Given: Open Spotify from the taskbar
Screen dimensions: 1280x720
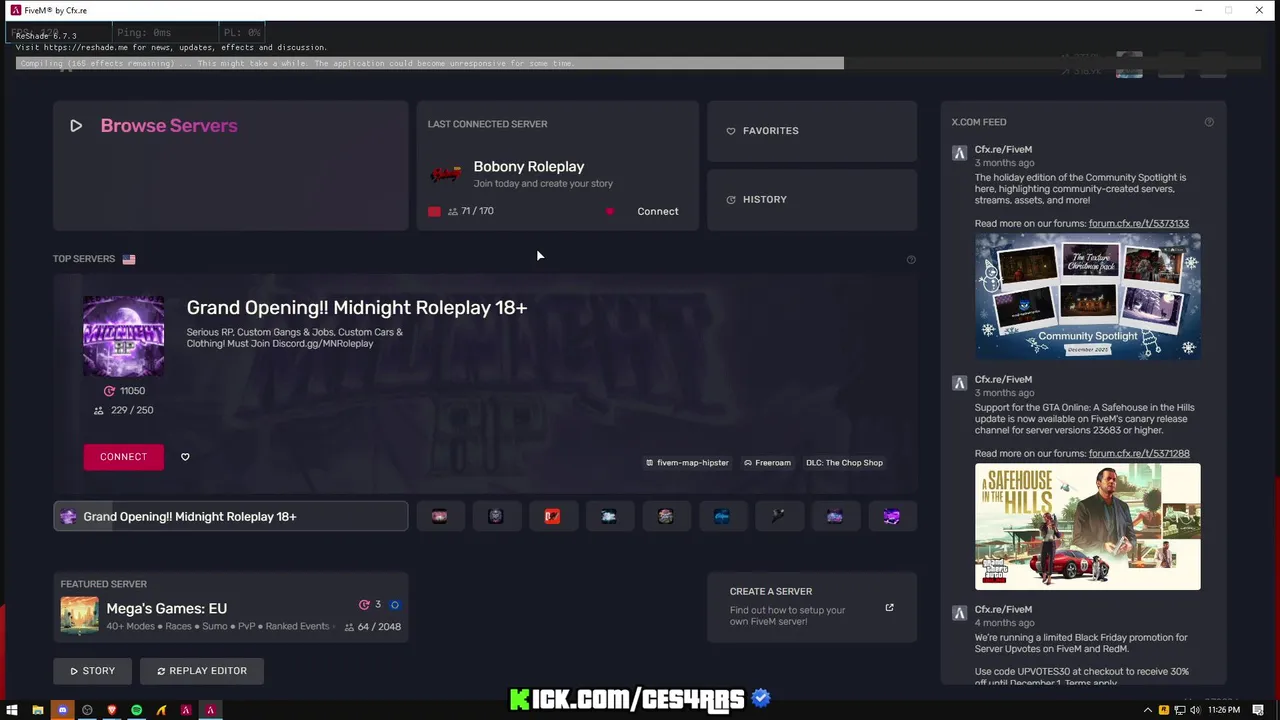Looking at the screenshot, I should (137, 710).
